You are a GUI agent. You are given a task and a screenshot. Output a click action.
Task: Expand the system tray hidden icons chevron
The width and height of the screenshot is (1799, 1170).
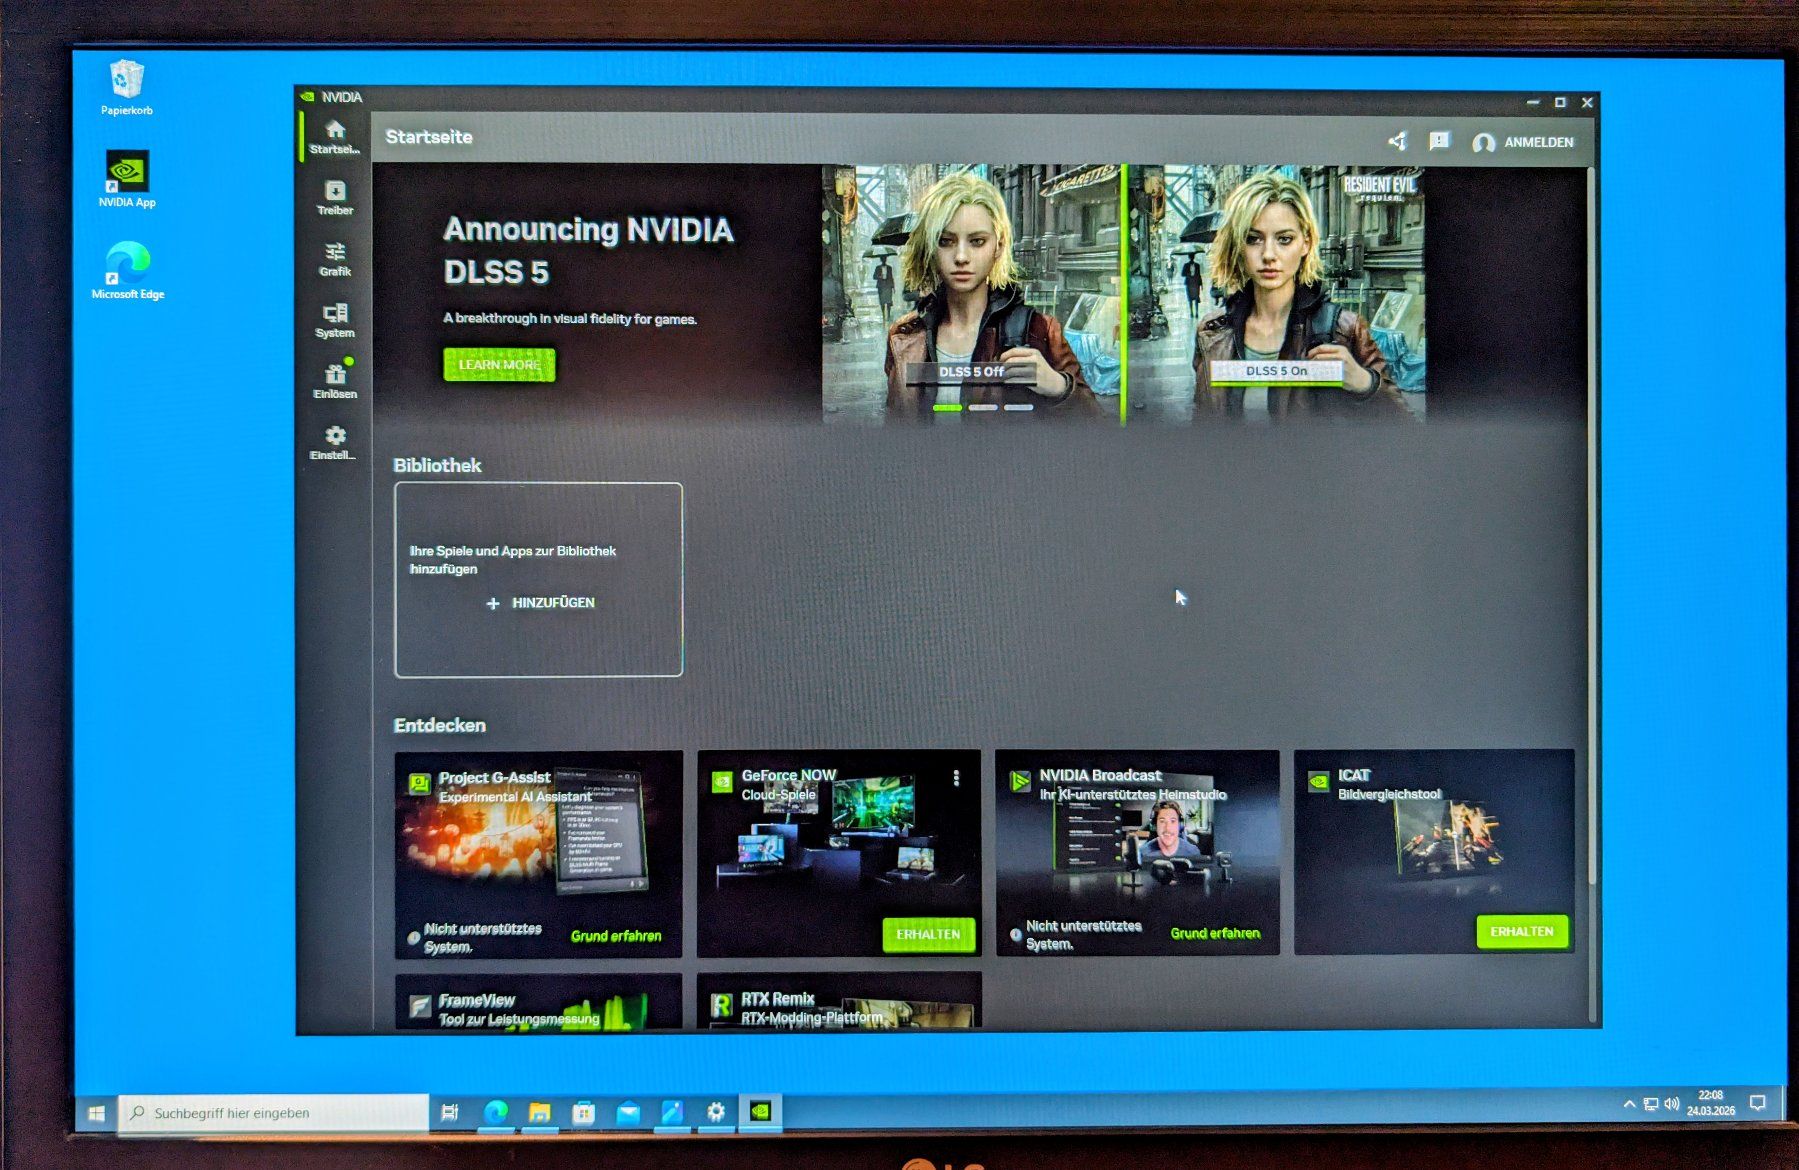click(1629, 1104)
